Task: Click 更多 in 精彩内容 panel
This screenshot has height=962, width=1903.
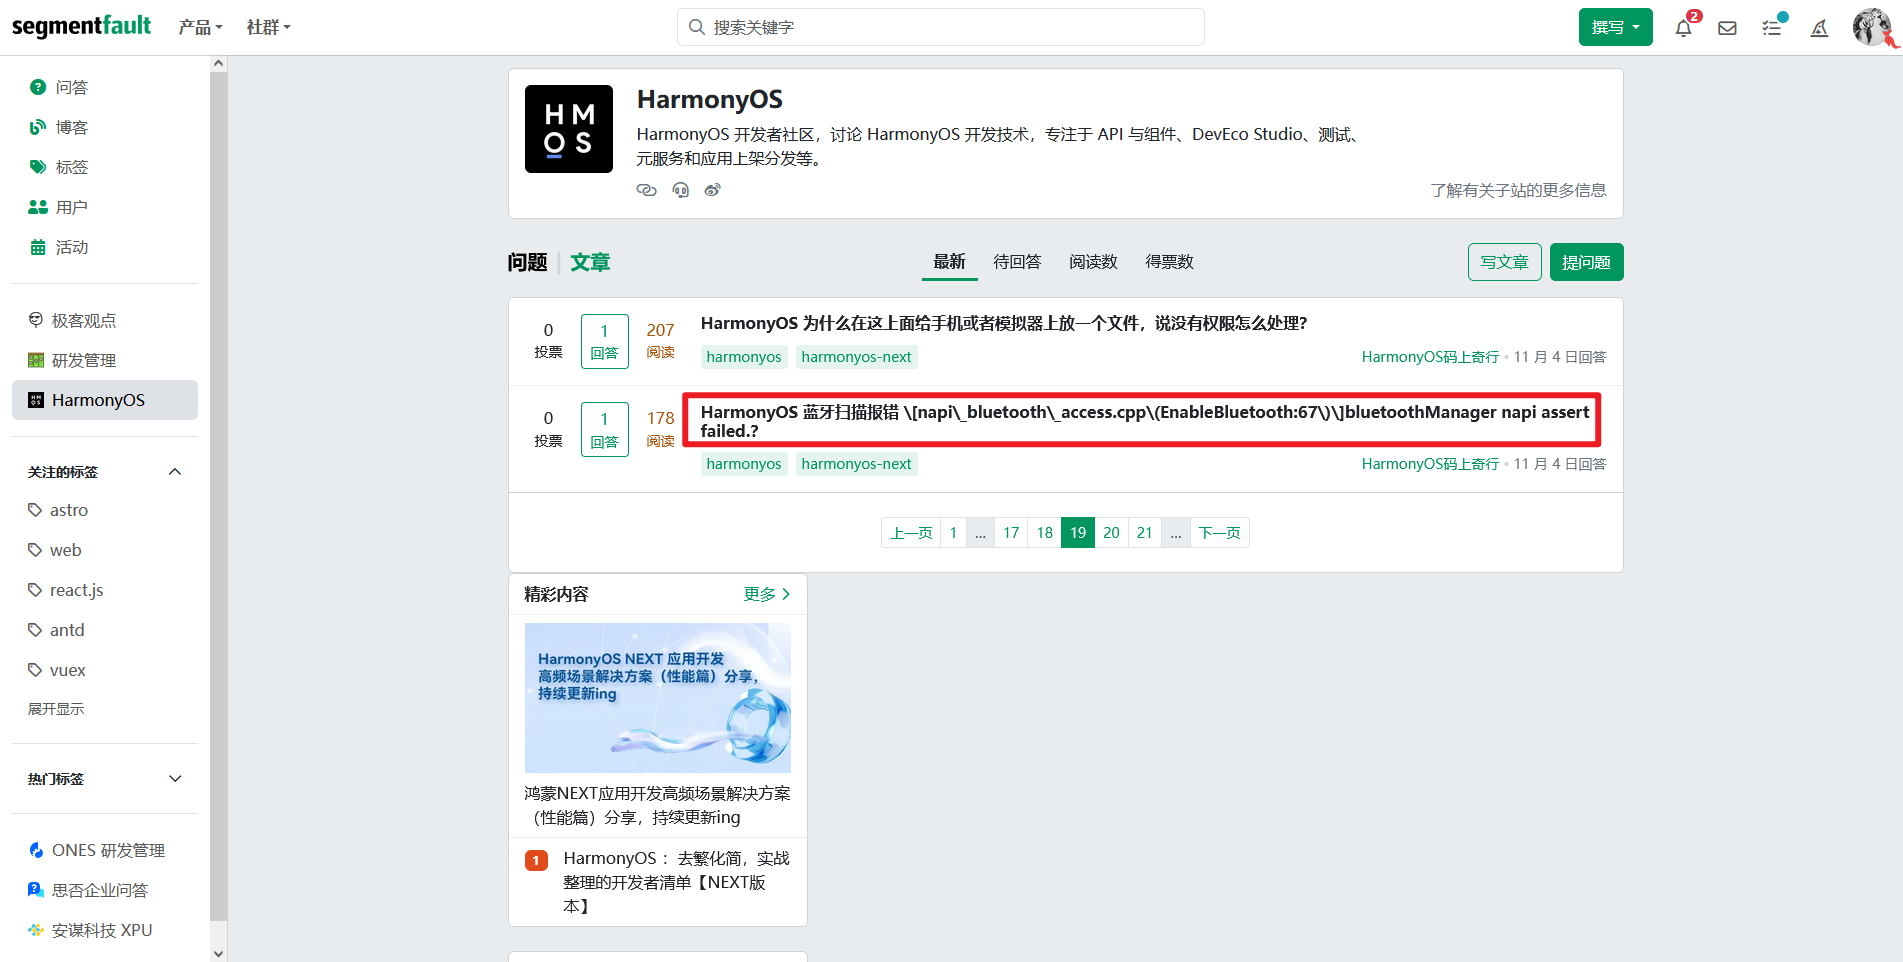Action: point(766,594)
